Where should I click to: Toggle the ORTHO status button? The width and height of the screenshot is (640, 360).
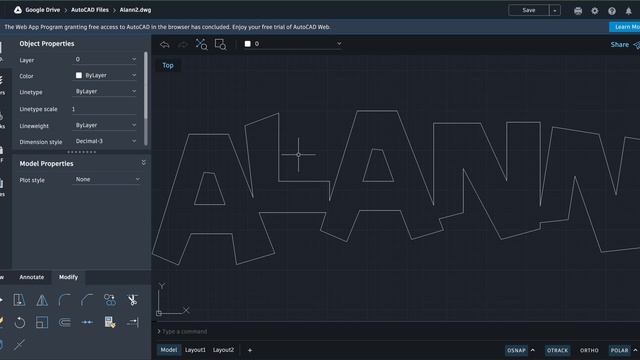(x=589, y=350)
